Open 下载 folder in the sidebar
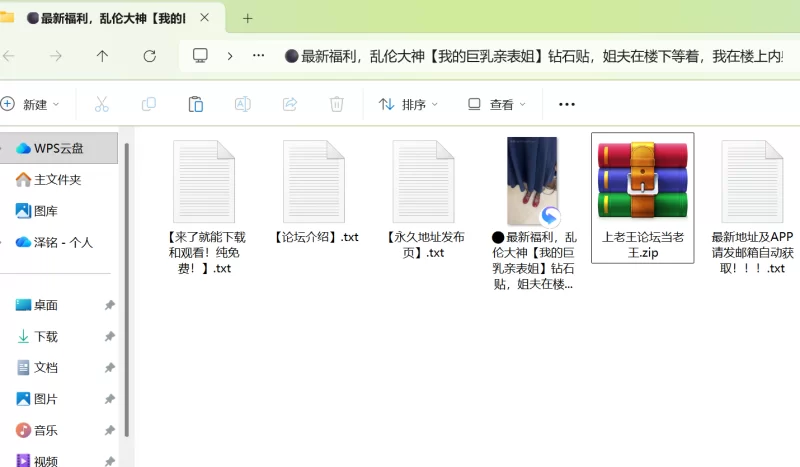 pyautogui.click(x=45, y=337)
